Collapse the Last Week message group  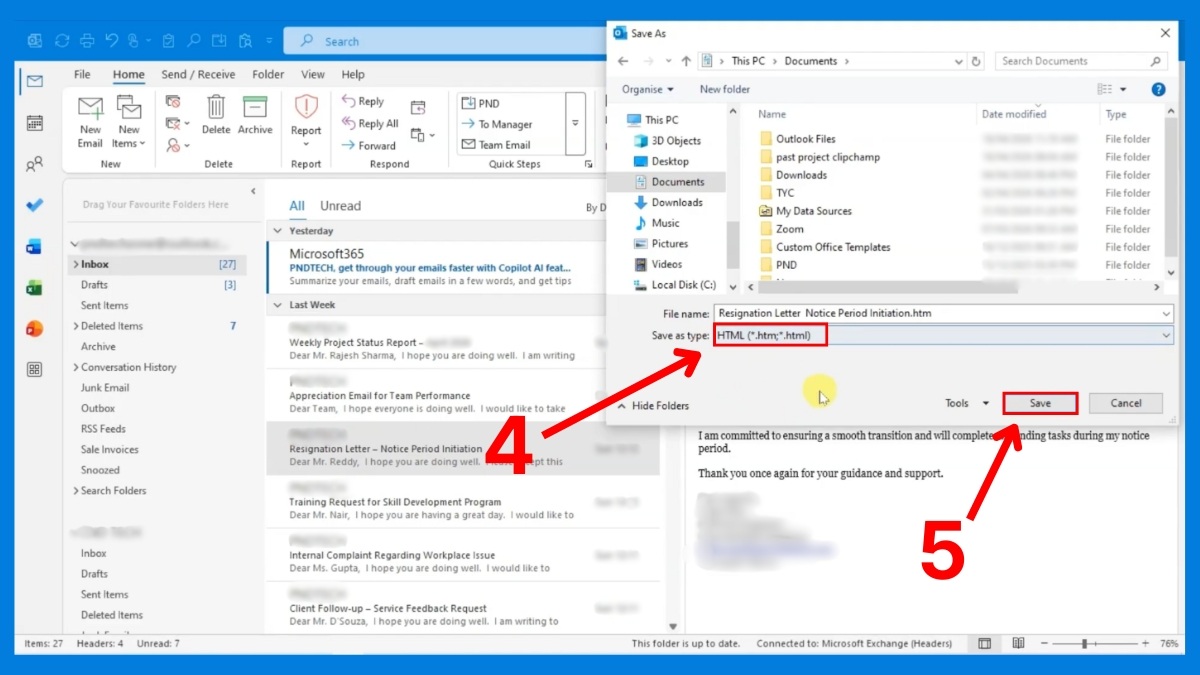tap(278, 305)
